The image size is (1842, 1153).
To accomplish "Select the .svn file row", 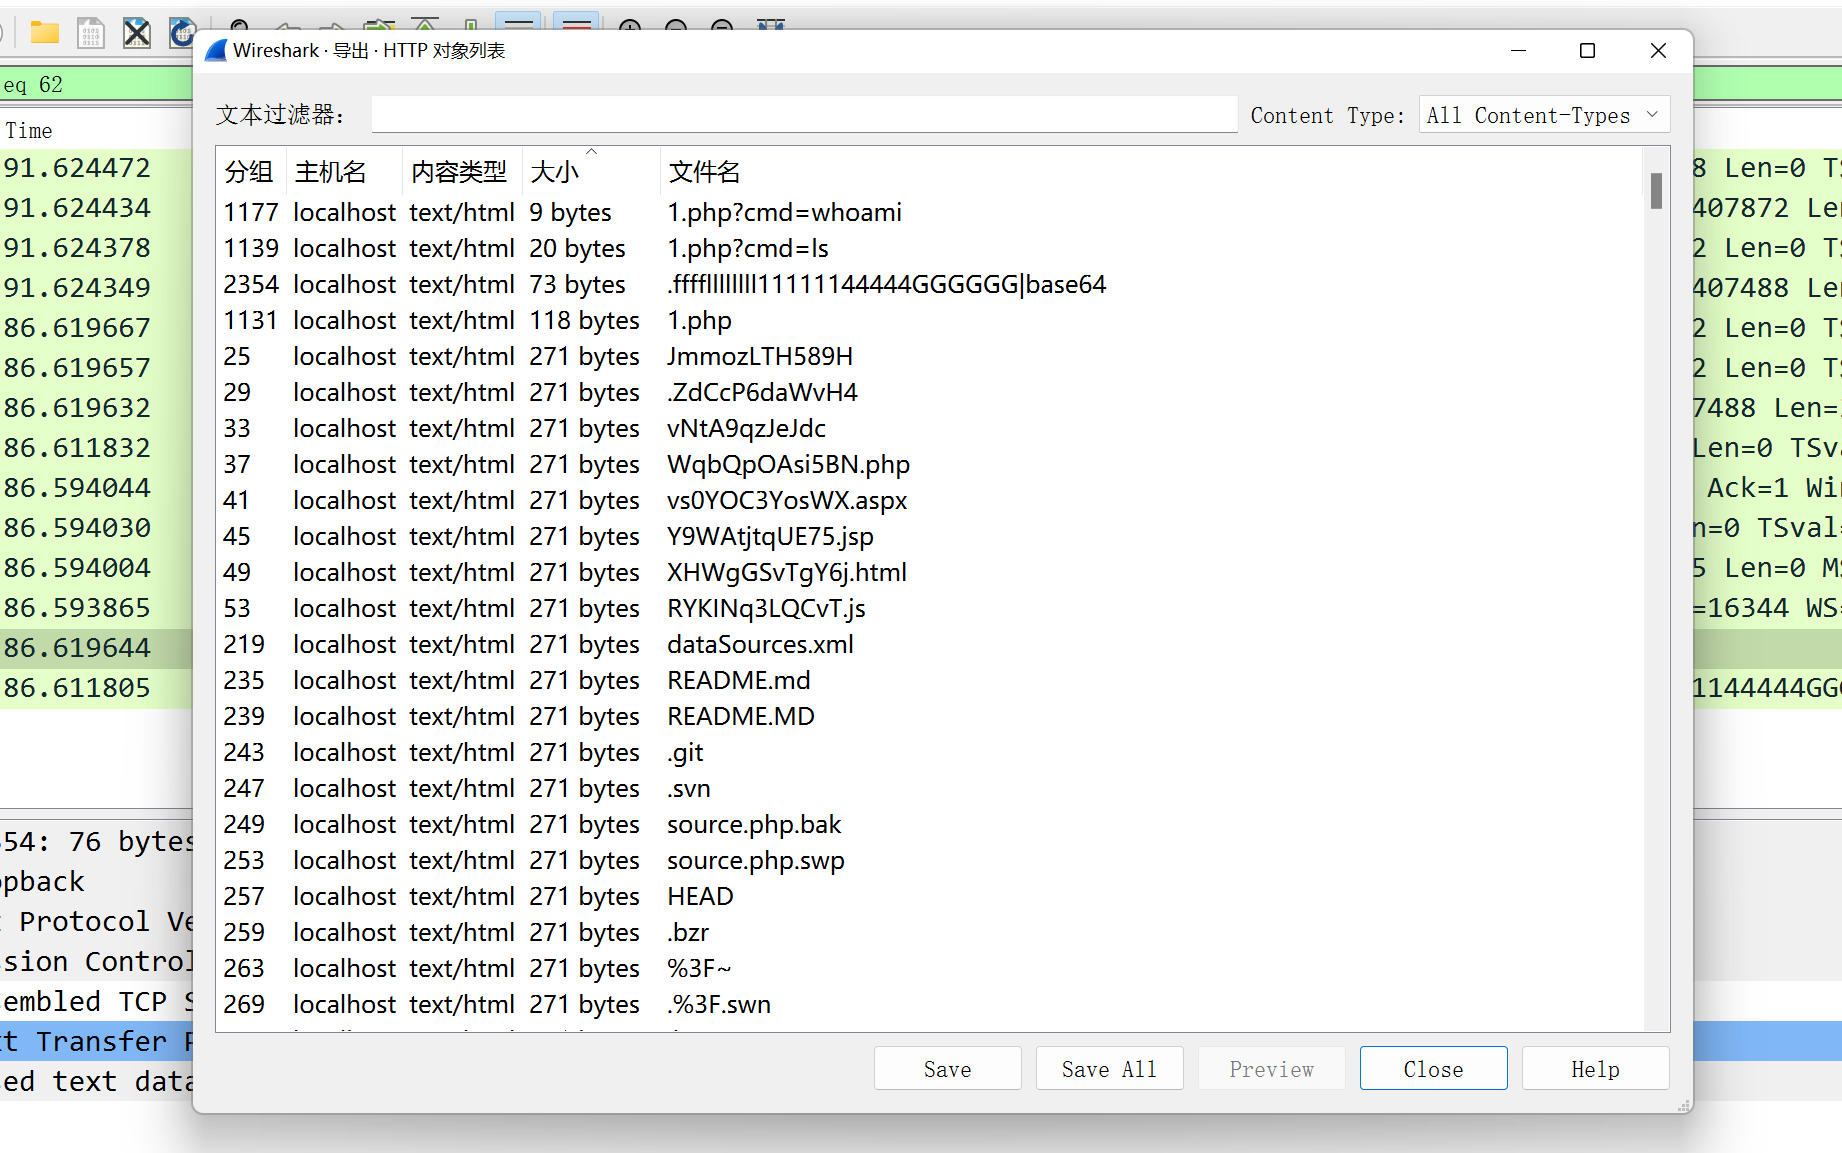I will pyautogui.click(x=930, y=788).
